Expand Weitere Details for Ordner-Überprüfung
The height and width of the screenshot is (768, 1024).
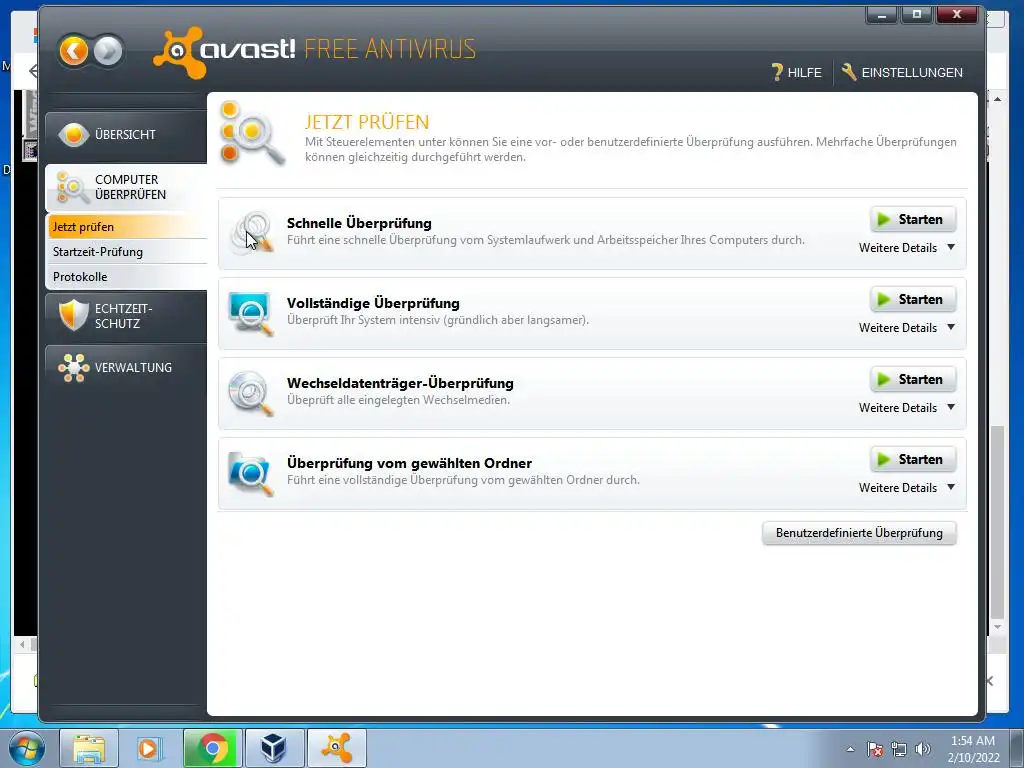pos(907,488)
